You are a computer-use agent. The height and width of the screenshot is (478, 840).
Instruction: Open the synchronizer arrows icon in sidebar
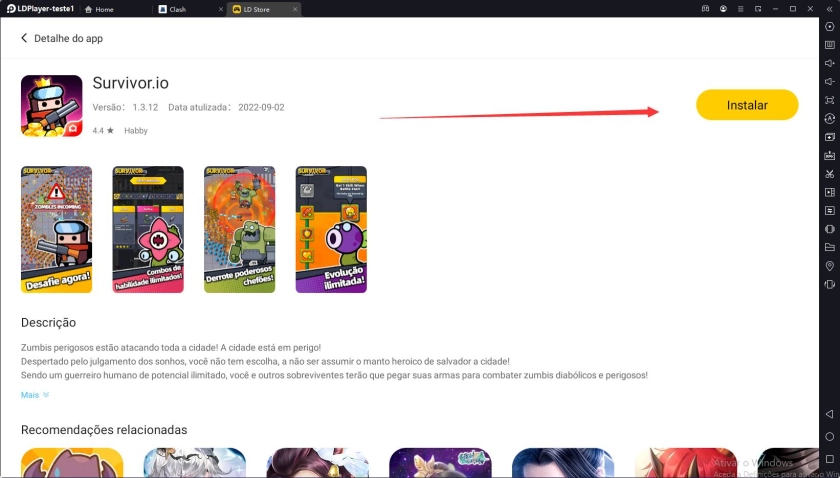(829, 211)
